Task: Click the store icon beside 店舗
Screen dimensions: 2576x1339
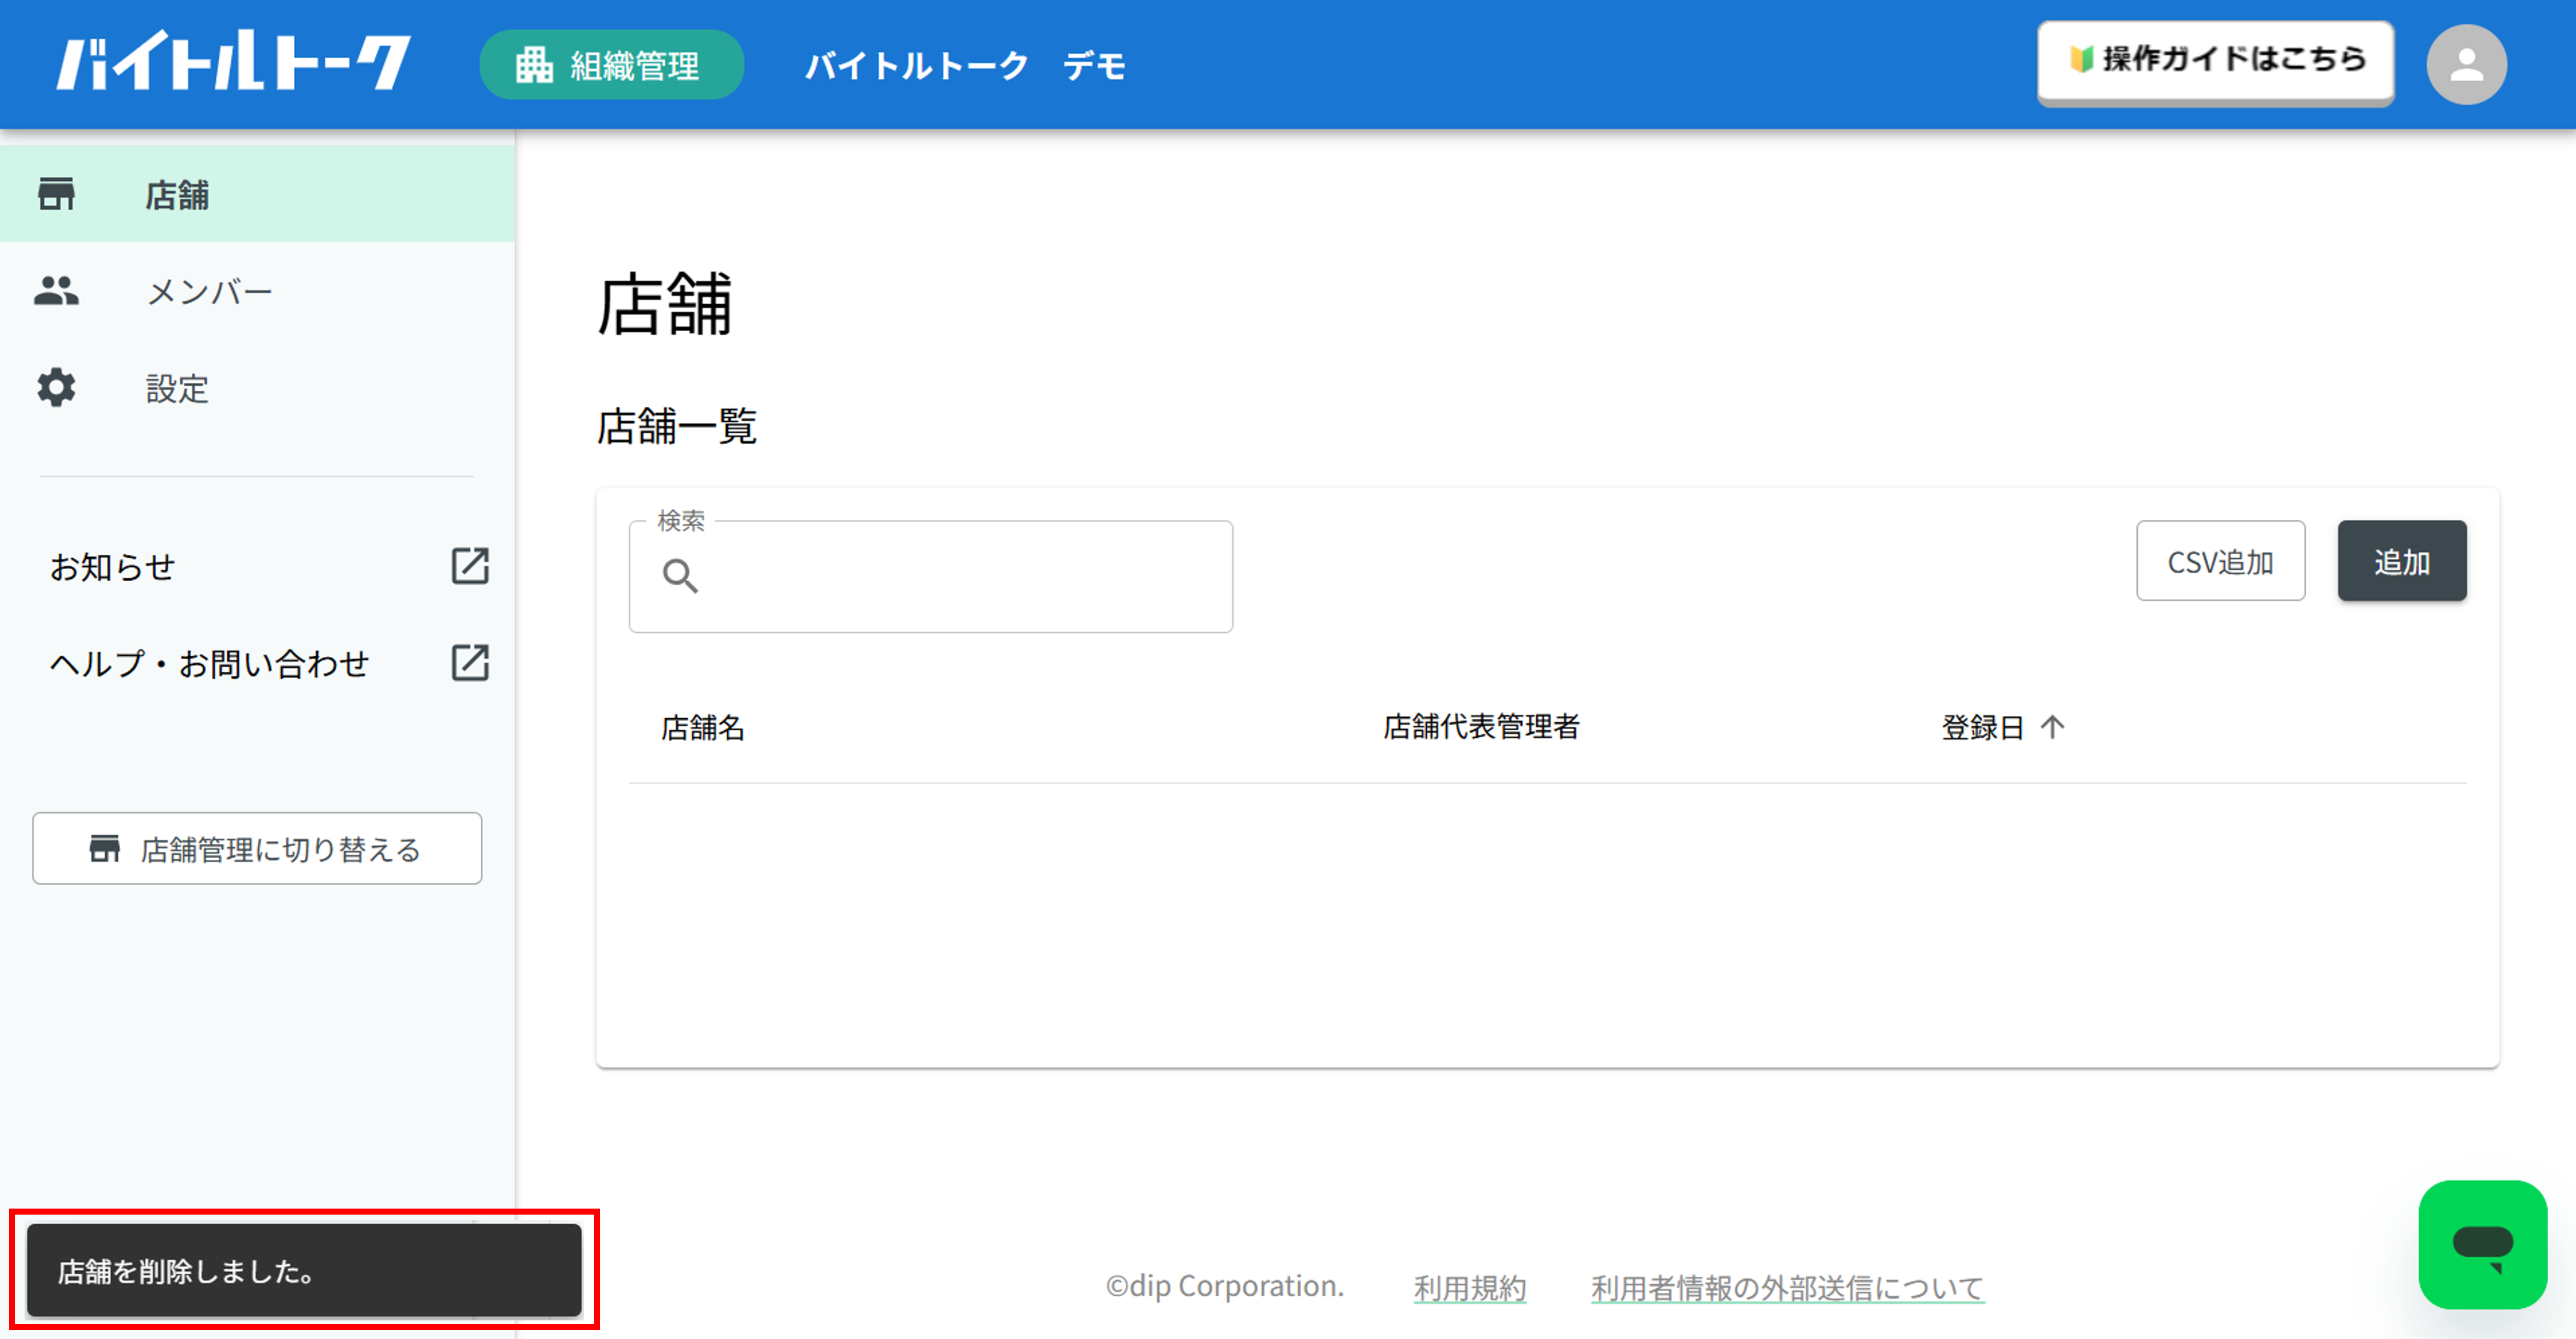Action: (x=56, y=194)
